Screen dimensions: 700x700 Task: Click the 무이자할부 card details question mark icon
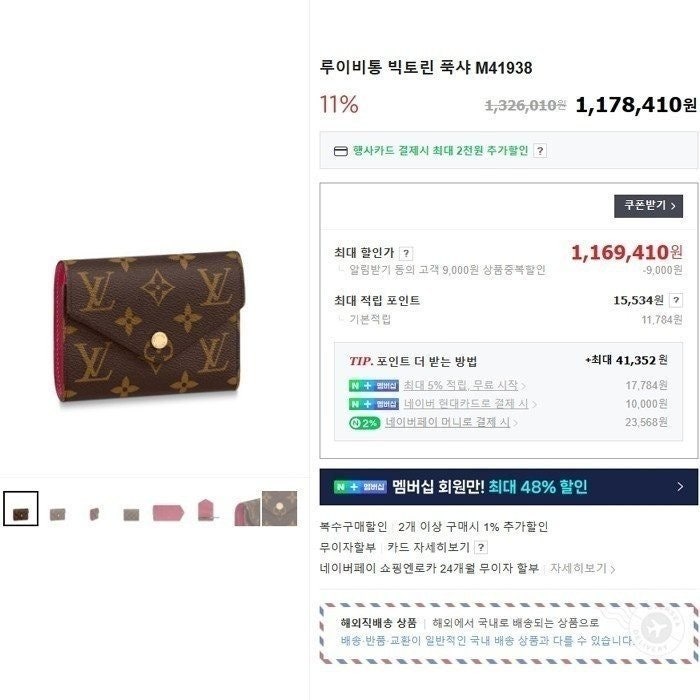481,547
